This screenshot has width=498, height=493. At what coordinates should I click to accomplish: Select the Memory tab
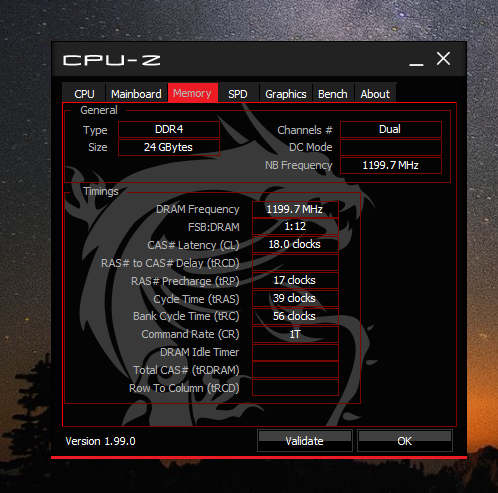(x=192, y=93)
